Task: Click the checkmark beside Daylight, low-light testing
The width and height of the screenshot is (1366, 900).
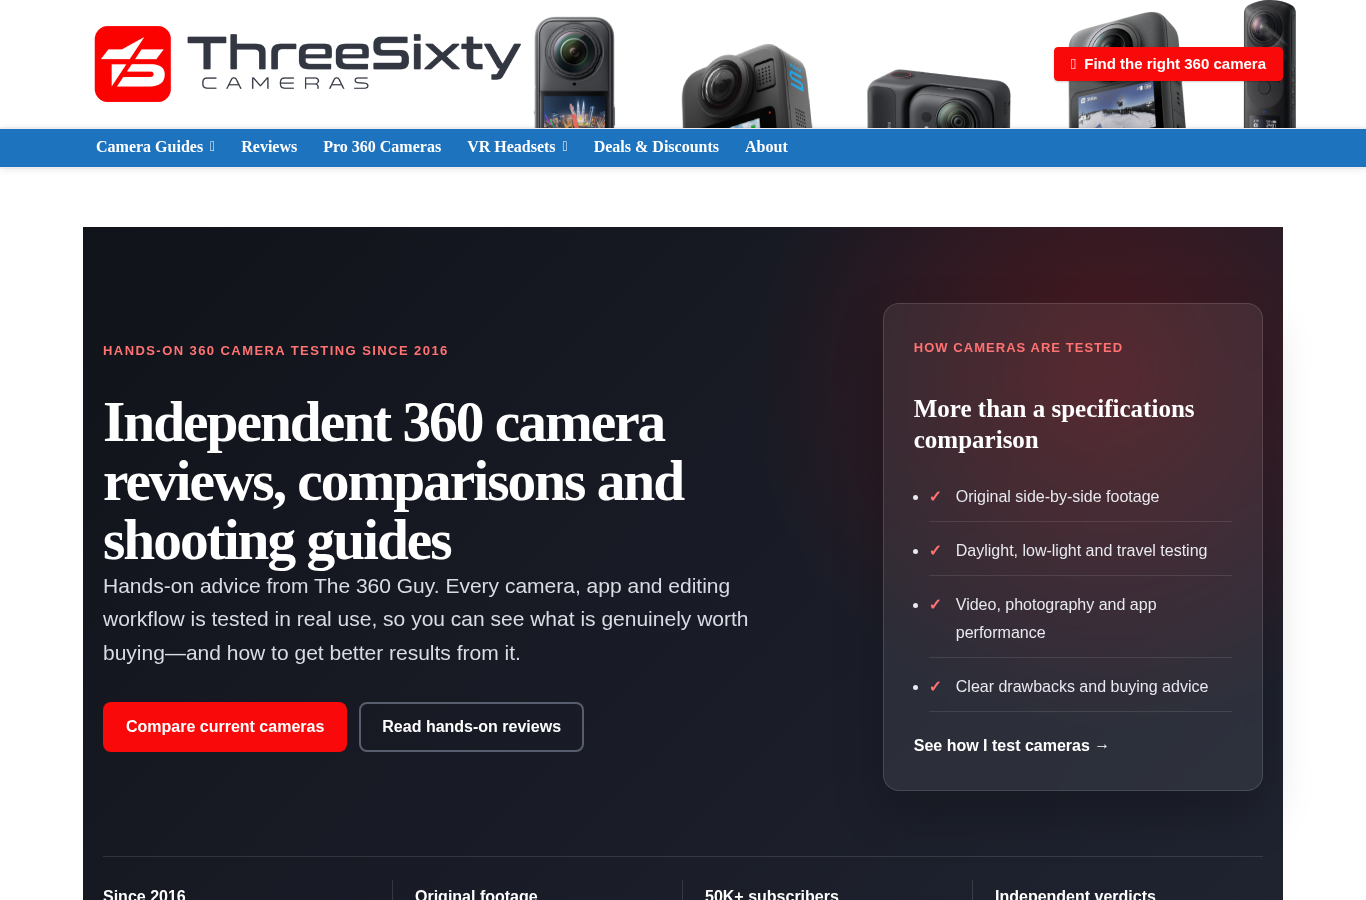Action: [935, 551]
